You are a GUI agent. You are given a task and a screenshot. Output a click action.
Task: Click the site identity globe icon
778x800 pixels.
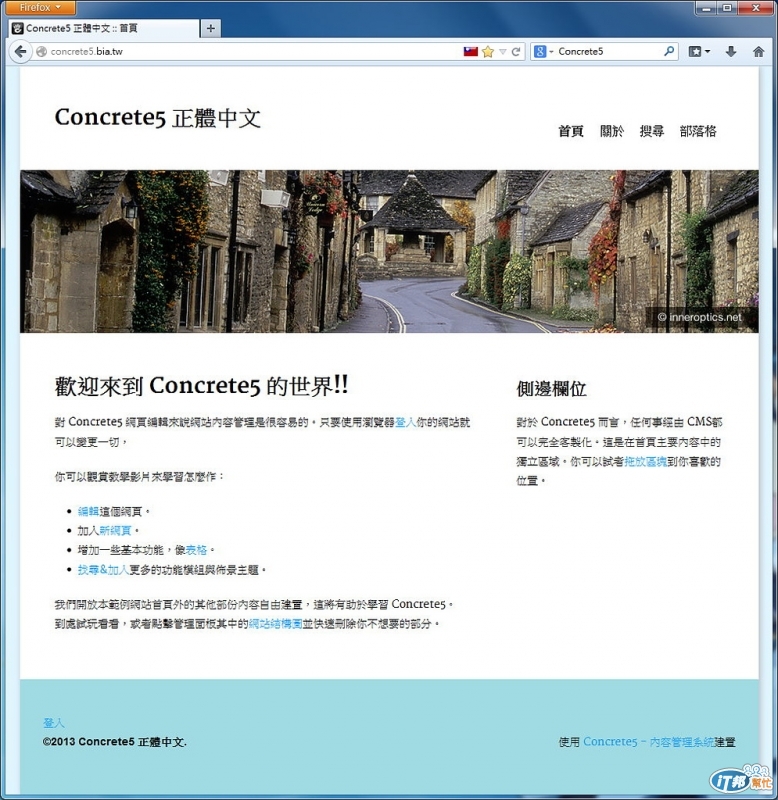coord(42,52)
